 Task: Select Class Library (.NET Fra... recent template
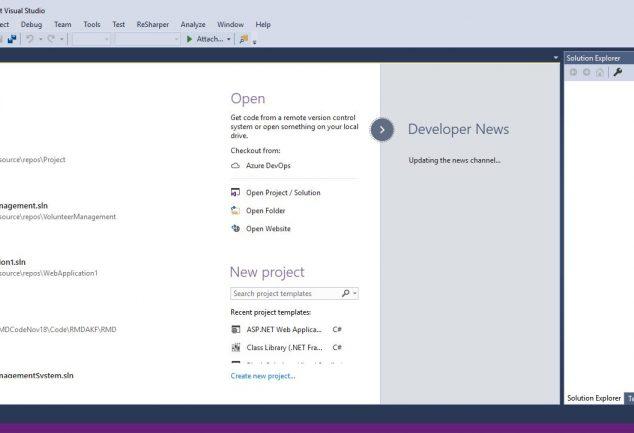pos(287,347)
